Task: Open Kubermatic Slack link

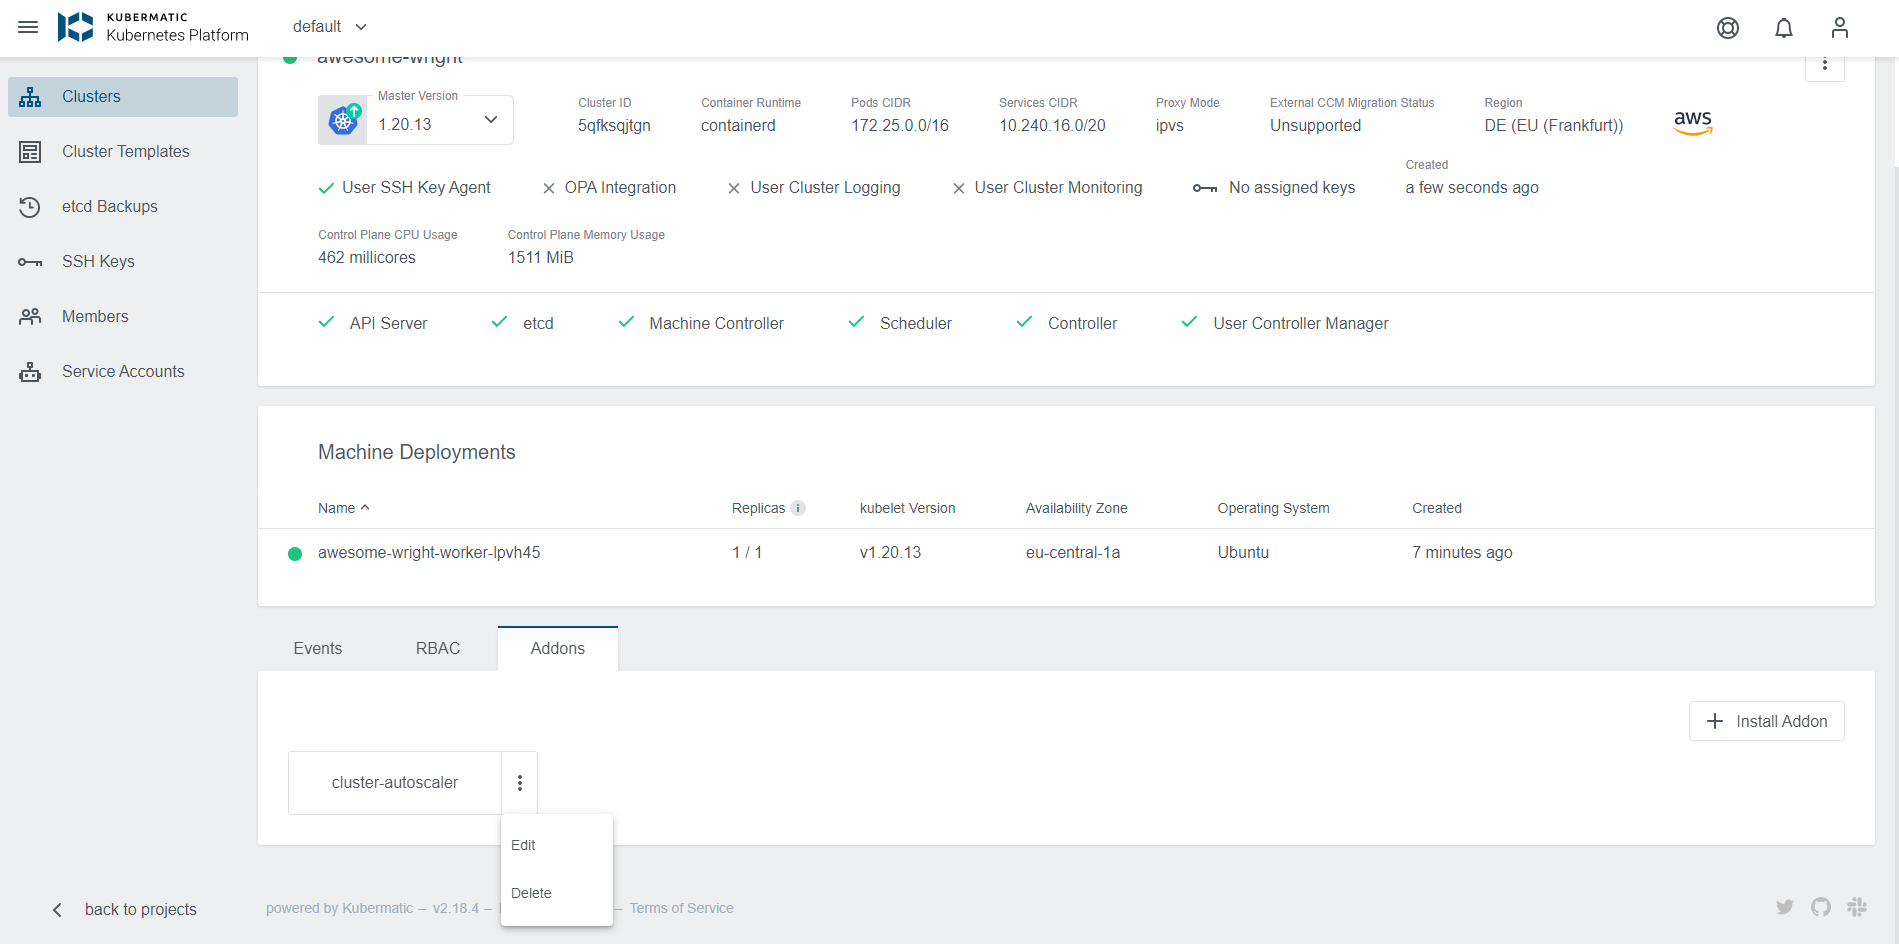Action: click(1857, 907)
